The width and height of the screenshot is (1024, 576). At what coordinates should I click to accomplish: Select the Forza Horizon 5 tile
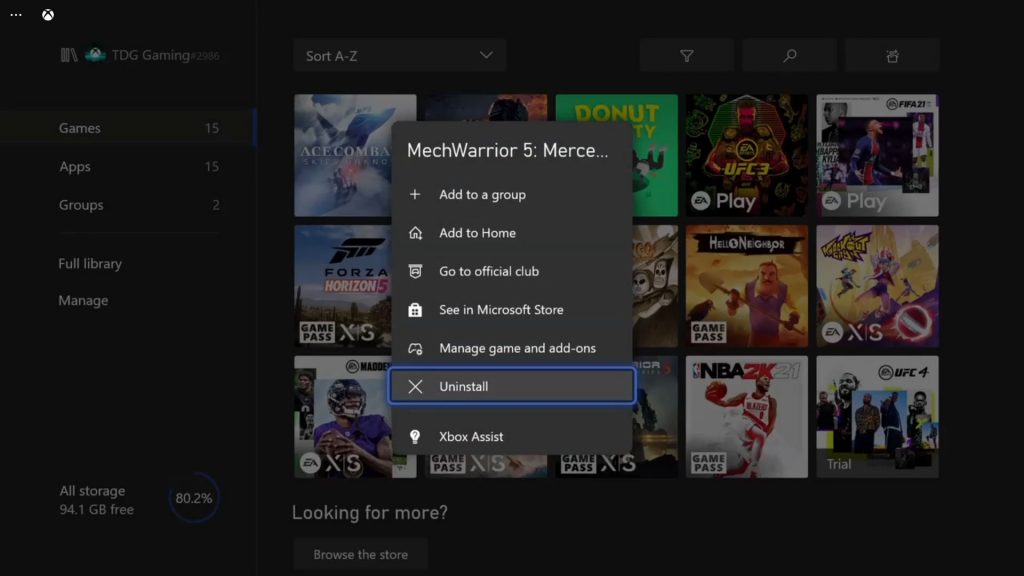pyautogui.click(x=343, y=286)
